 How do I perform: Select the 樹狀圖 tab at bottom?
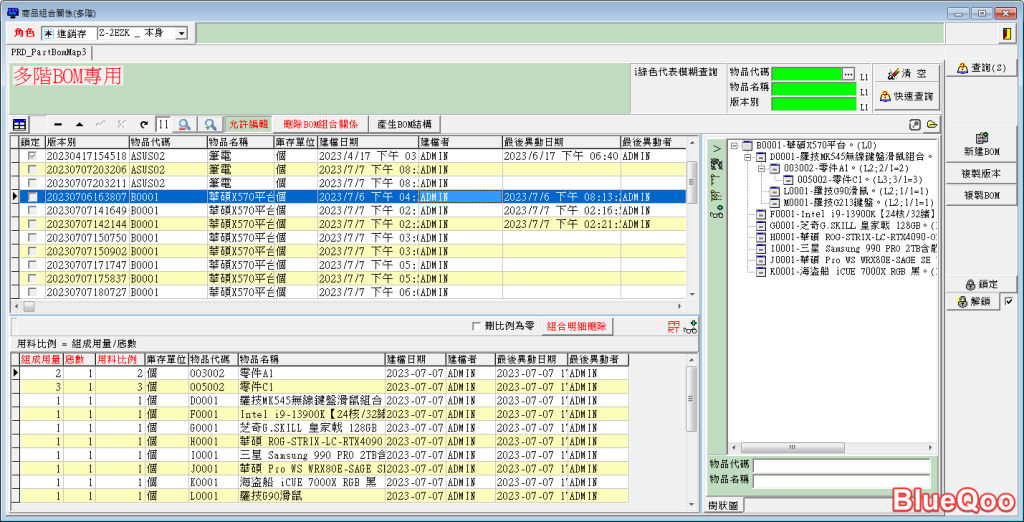coord(723,506)
